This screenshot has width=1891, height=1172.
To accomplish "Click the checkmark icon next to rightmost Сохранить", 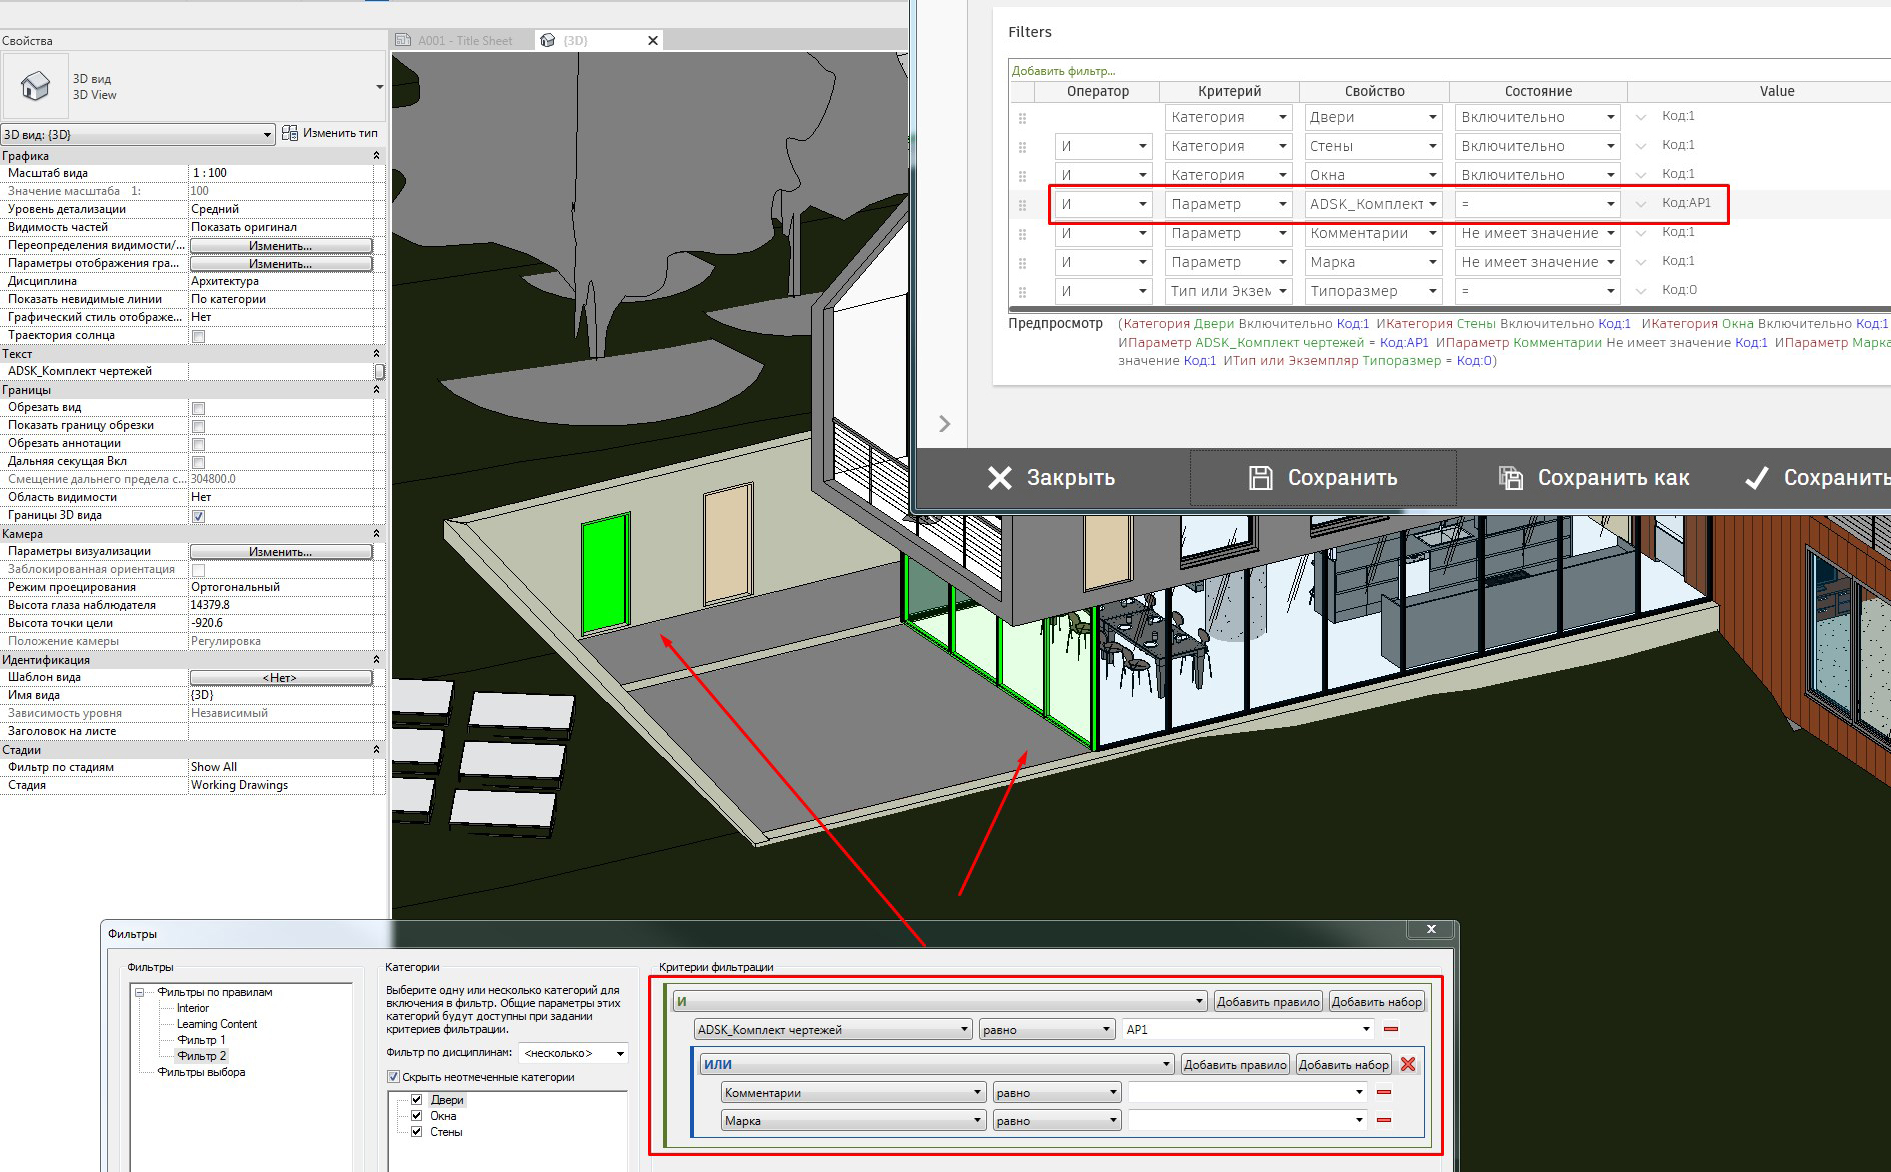I will coord(1756,478).
